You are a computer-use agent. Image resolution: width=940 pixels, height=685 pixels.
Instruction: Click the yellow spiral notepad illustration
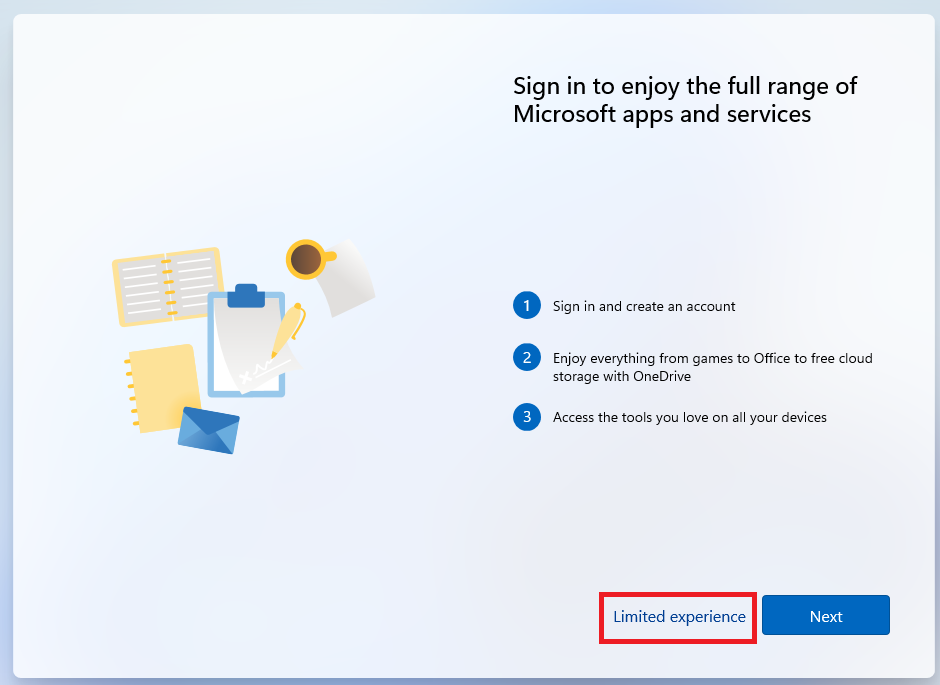(161, 387)
